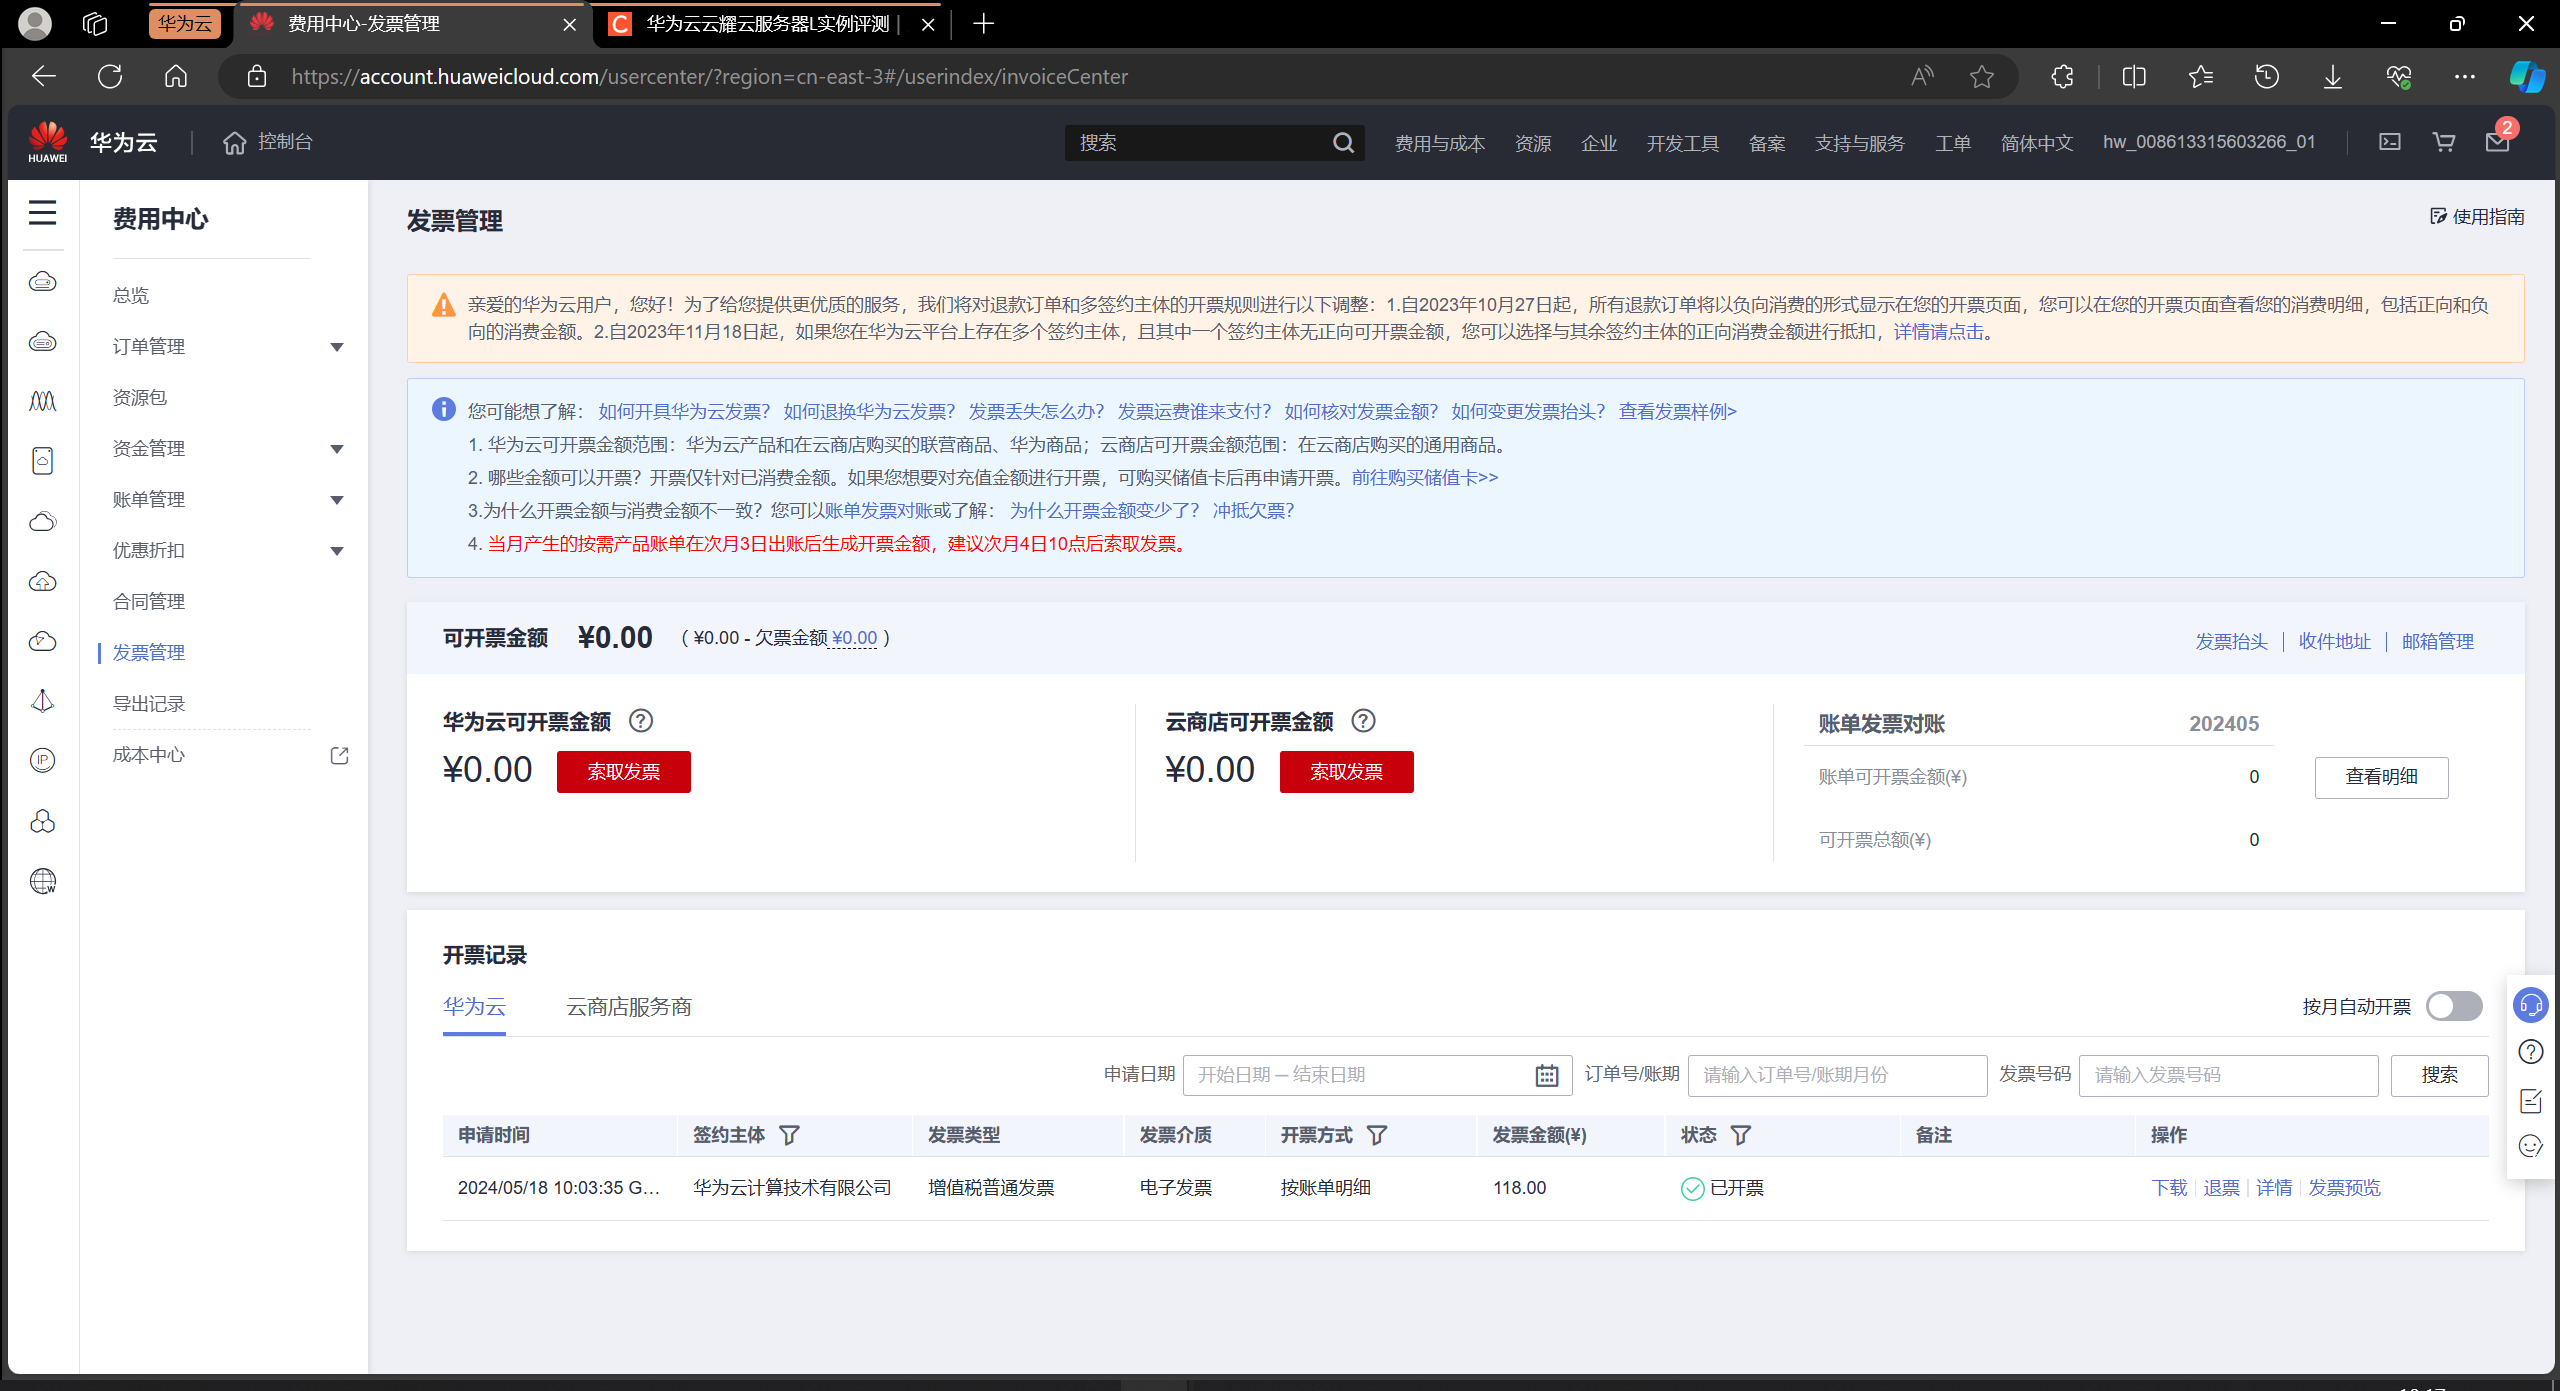2560x1391 pixels.
Task: Click the Cloud Store help tooltip icon
Action: point(1363,721)
